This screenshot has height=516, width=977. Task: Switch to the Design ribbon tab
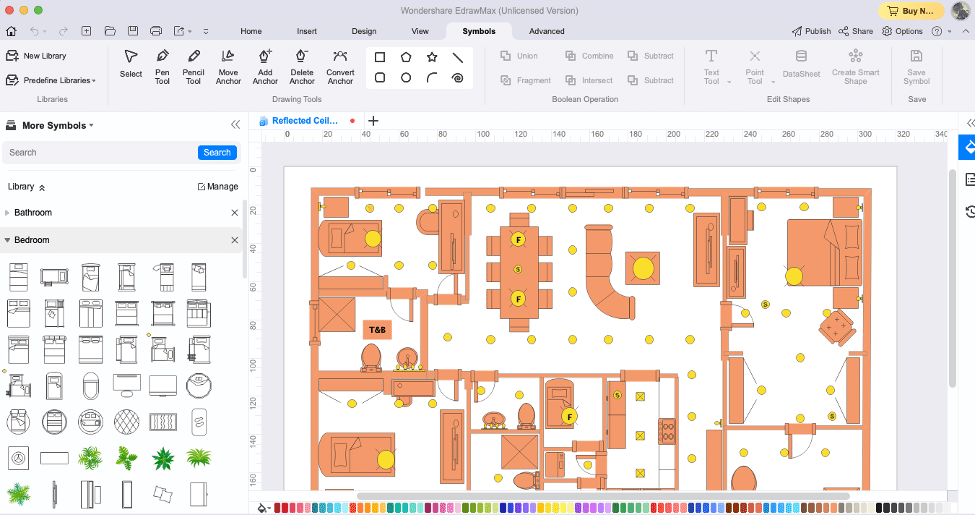(x=364, y=31)
